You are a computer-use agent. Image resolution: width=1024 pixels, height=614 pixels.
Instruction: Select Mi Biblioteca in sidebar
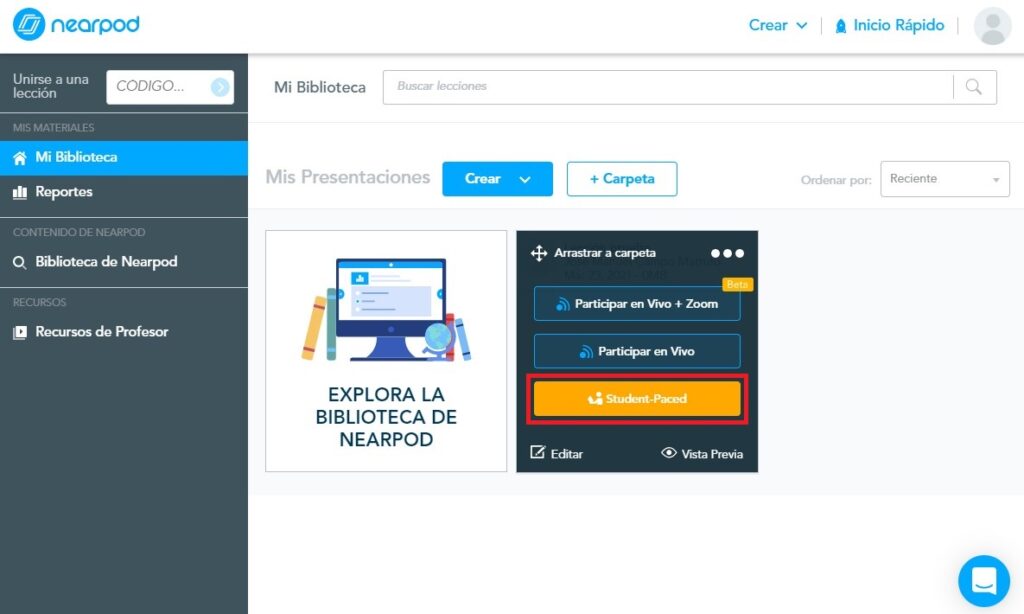tap(76, 157)
